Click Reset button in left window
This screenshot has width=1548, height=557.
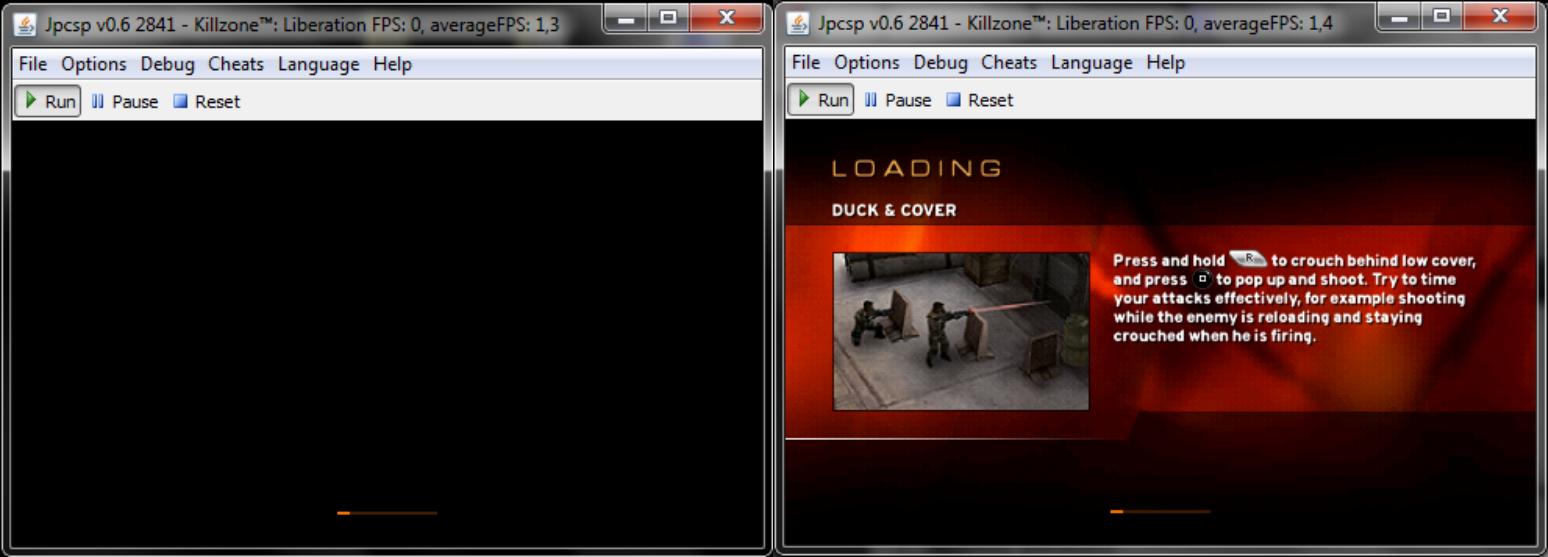[207, 101]
